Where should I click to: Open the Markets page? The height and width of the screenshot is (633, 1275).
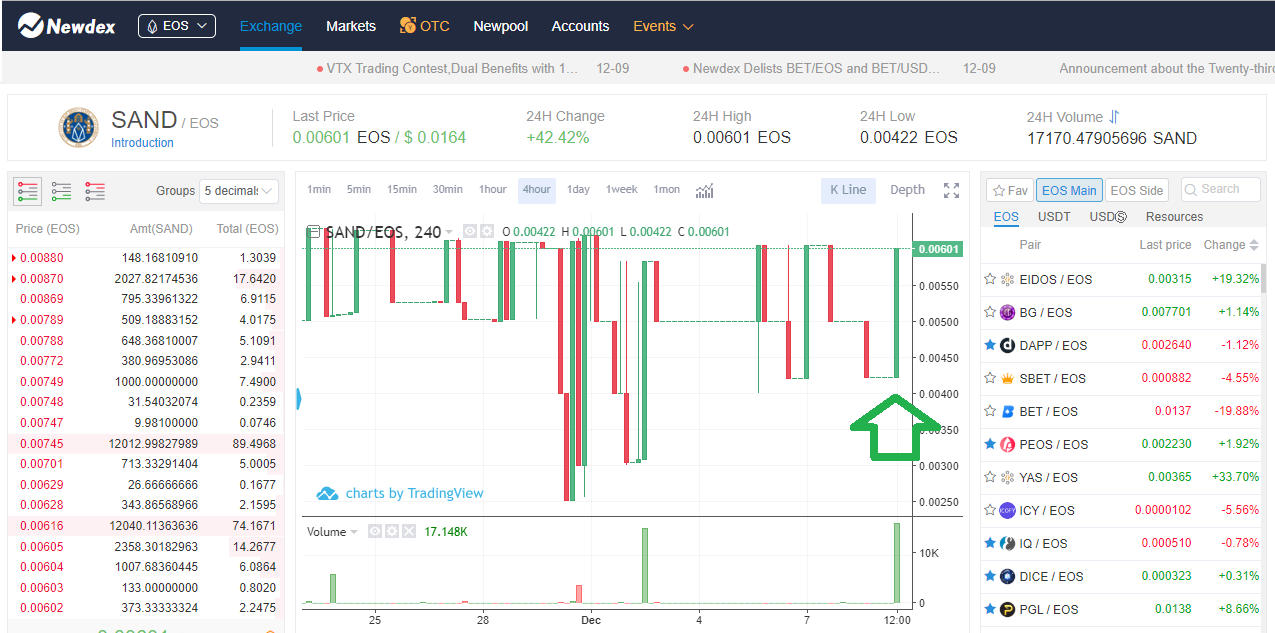pos(351,26)
